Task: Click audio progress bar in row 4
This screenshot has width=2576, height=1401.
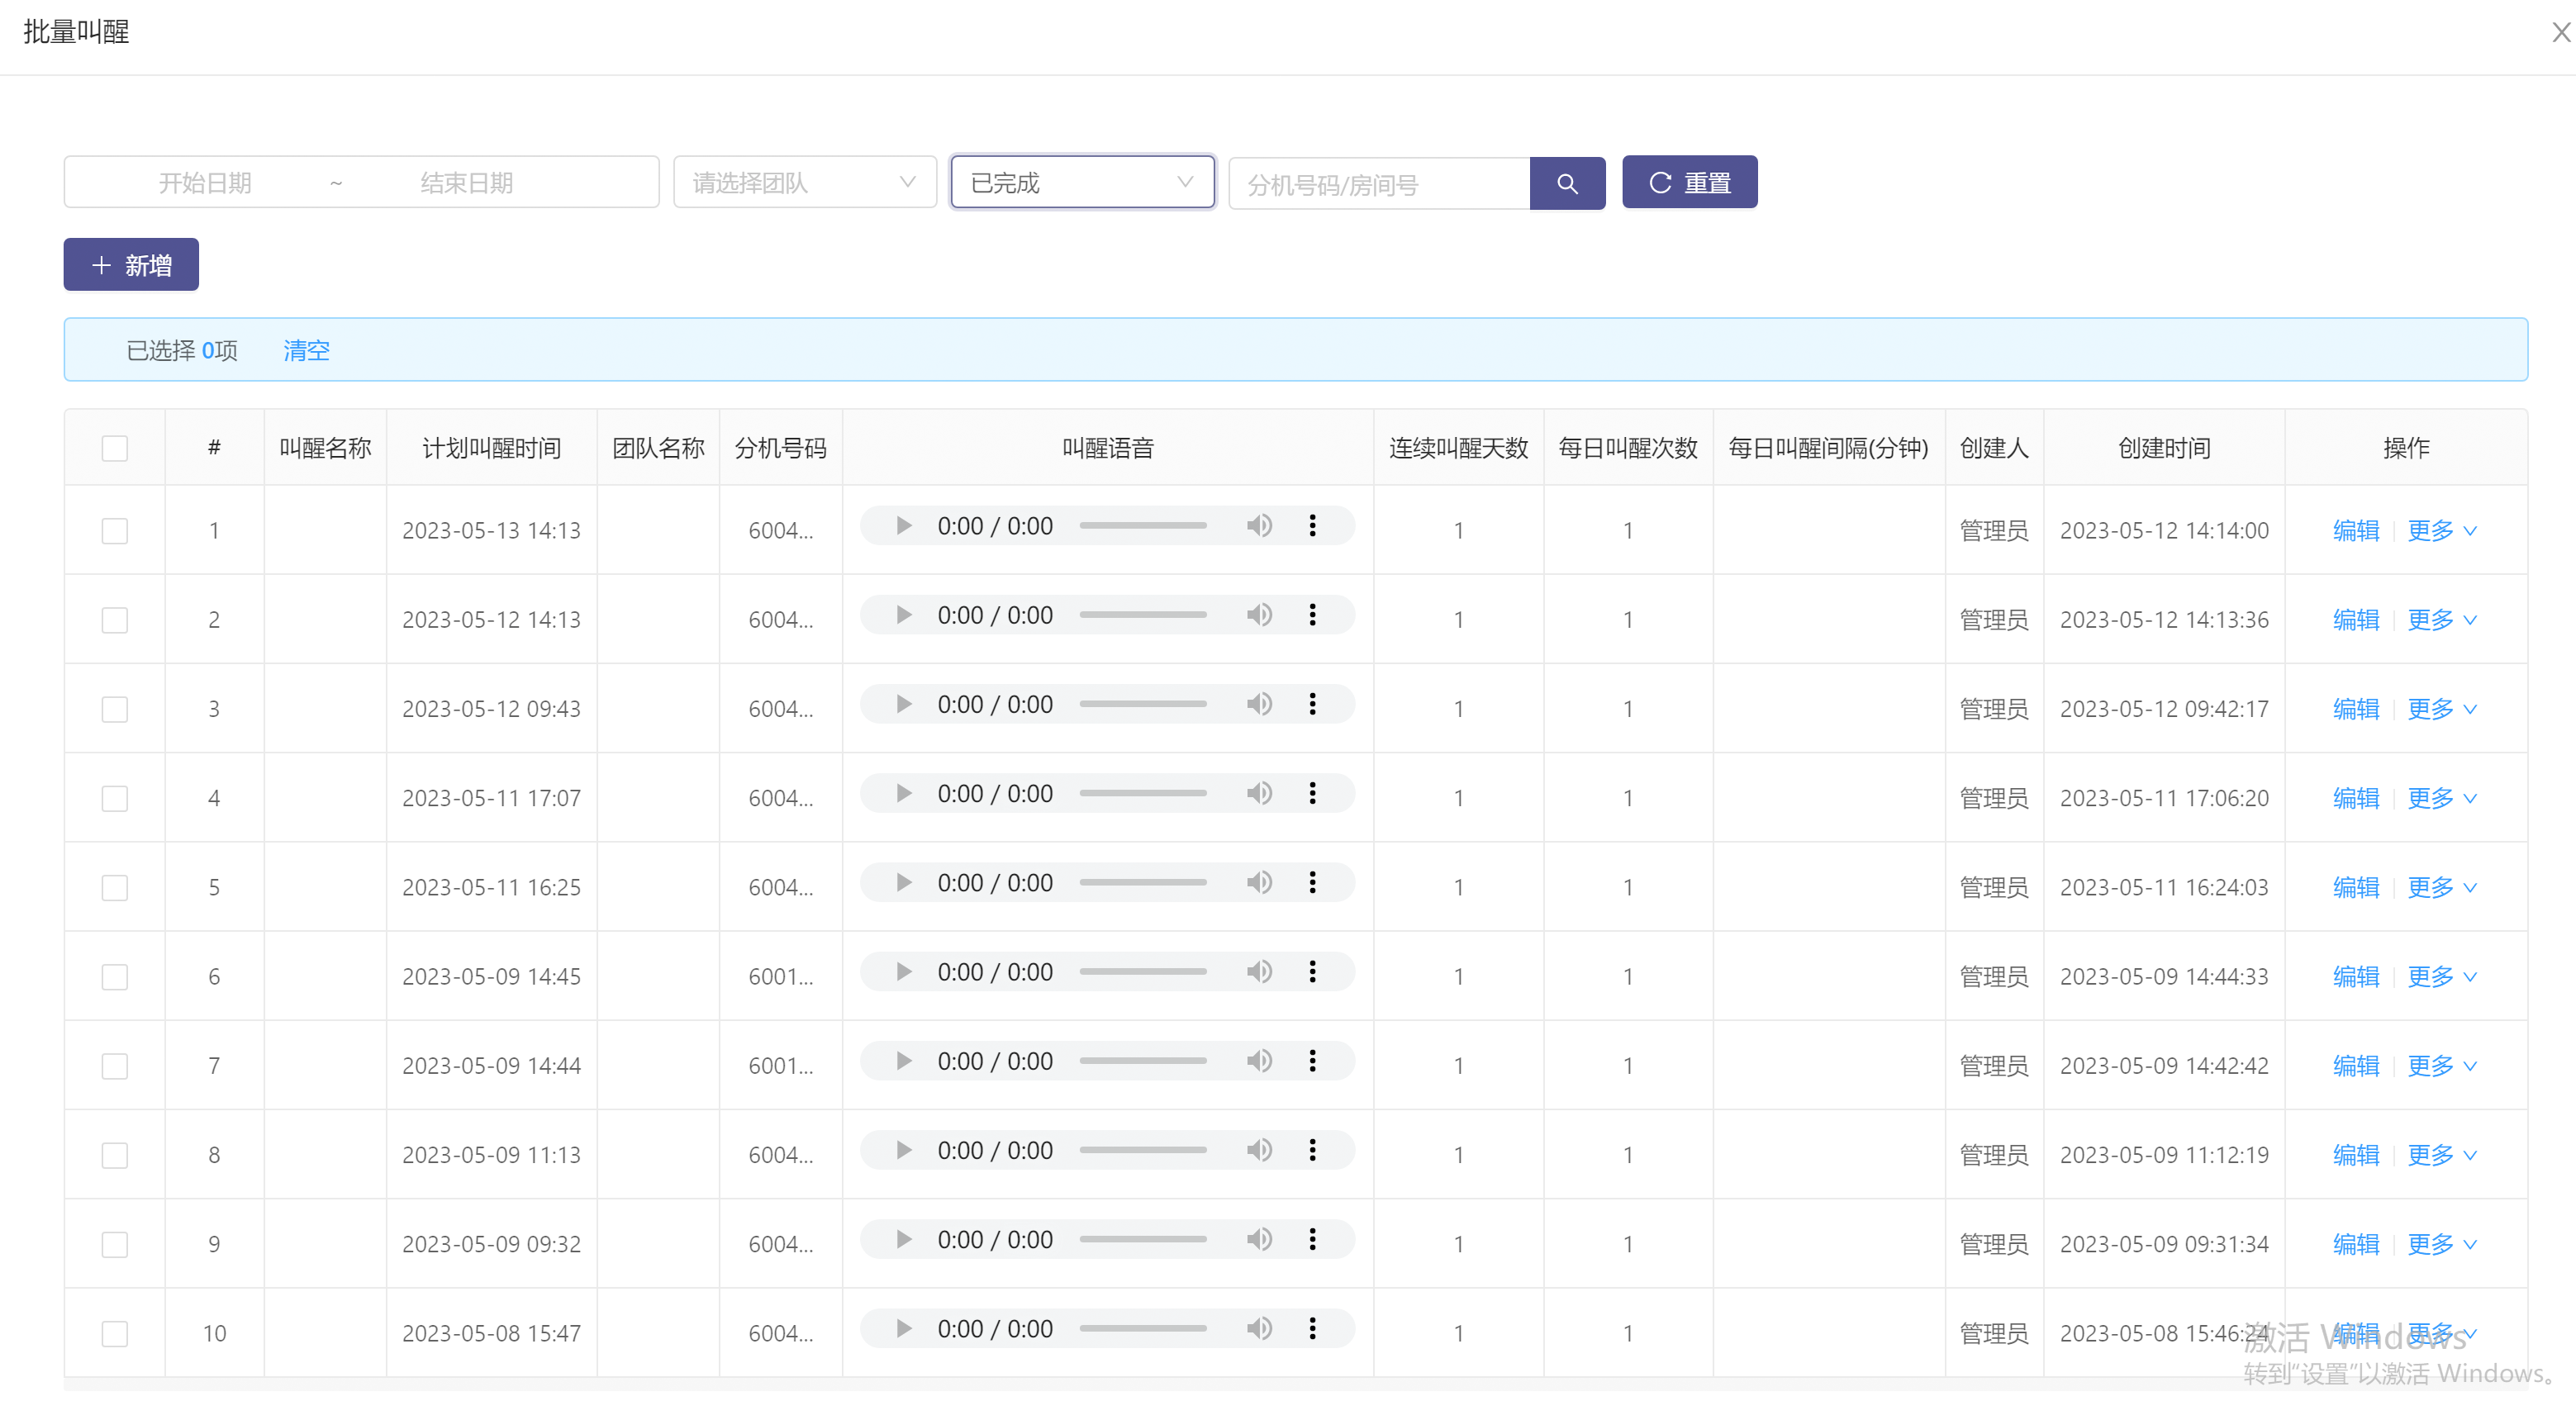Action: 1143,793
